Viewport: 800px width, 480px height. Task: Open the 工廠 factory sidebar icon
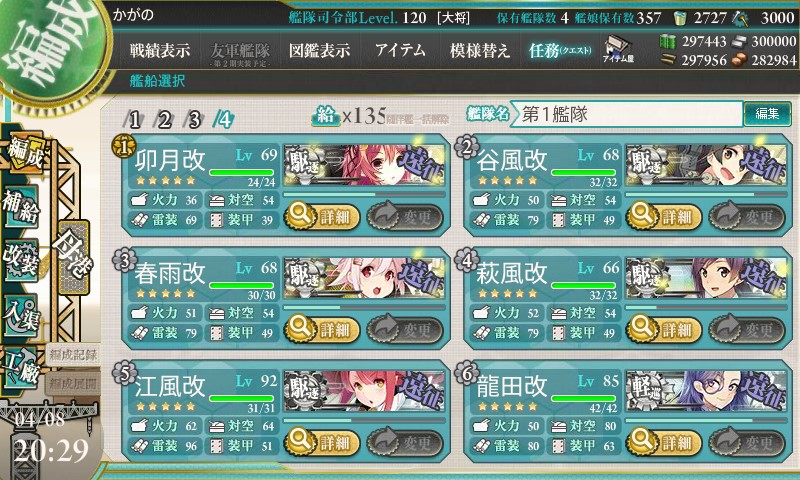(21, 368)
